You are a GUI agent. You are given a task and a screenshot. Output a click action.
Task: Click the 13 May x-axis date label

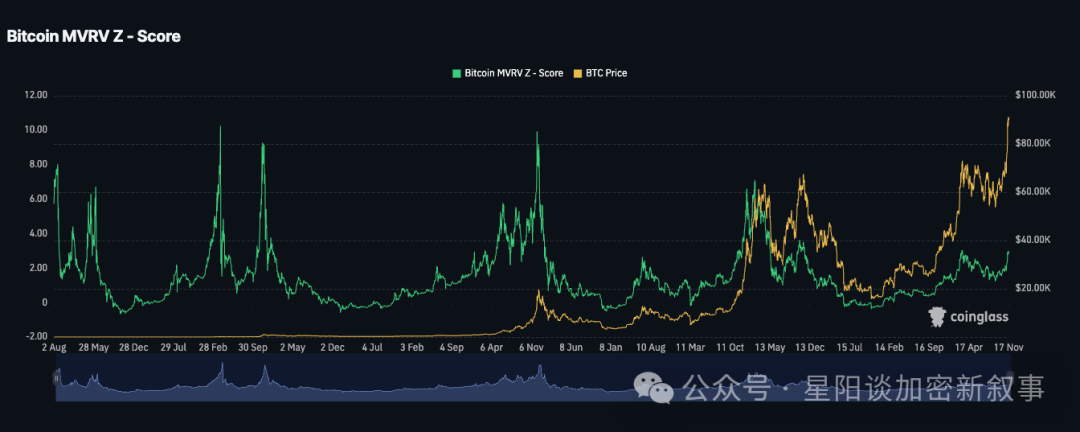[768, 347]
